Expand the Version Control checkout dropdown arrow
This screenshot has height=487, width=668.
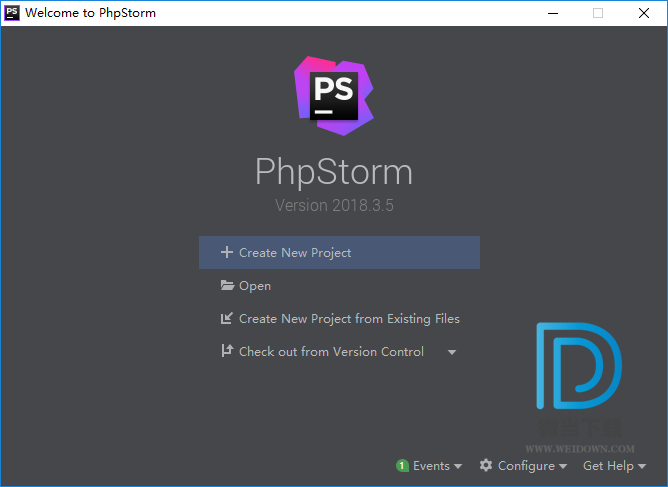[452, 352]
